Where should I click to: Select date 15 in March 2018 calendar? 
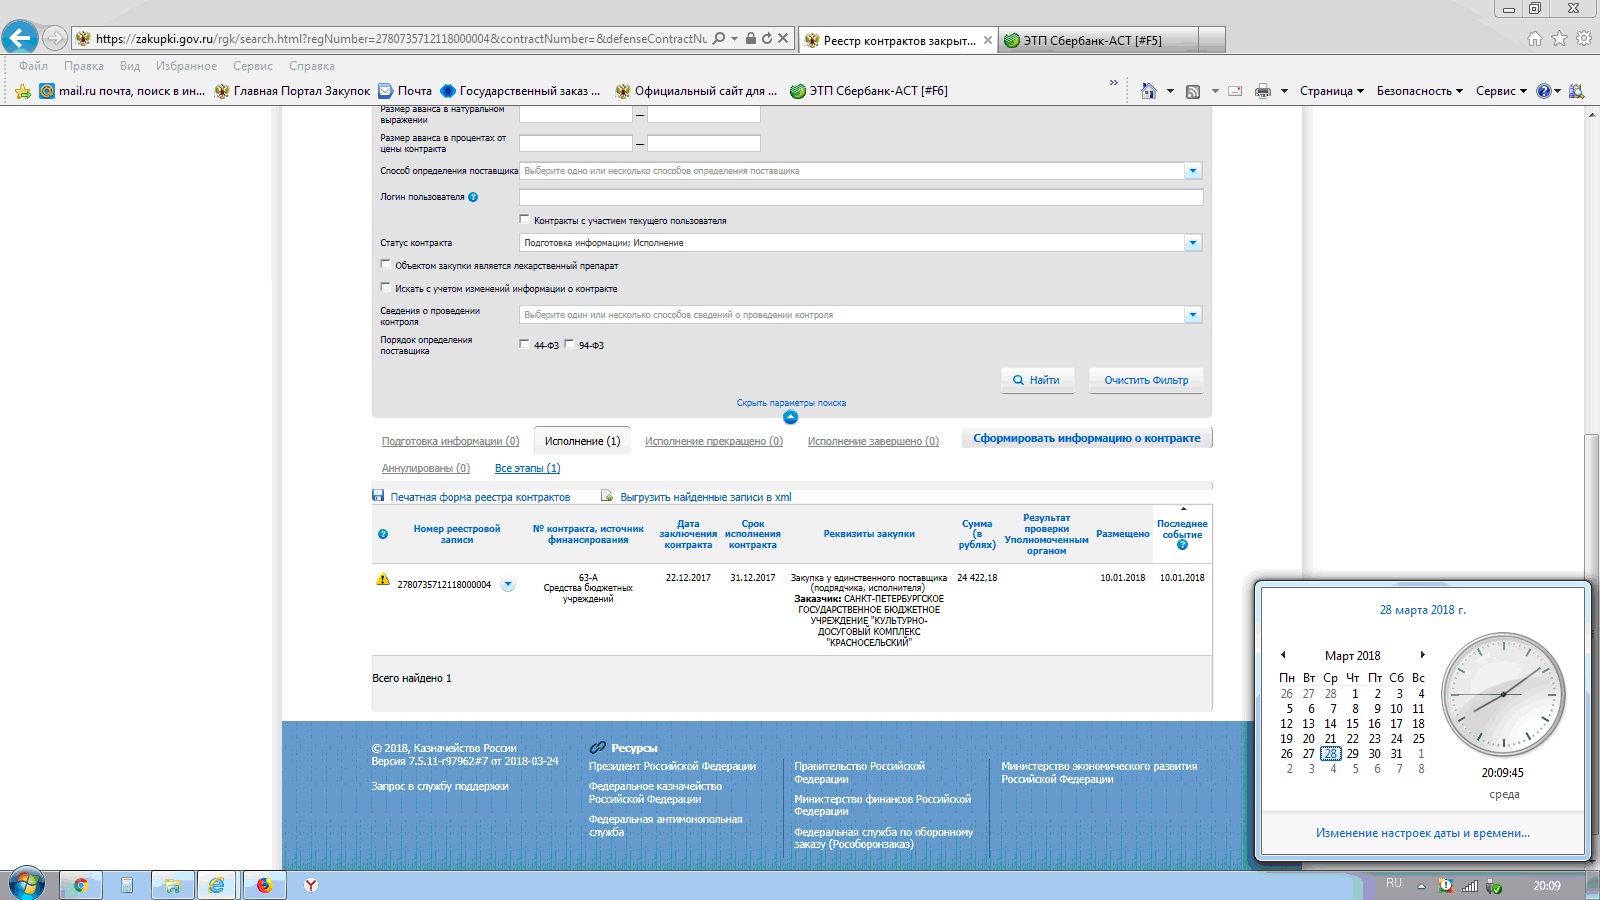1352,724
